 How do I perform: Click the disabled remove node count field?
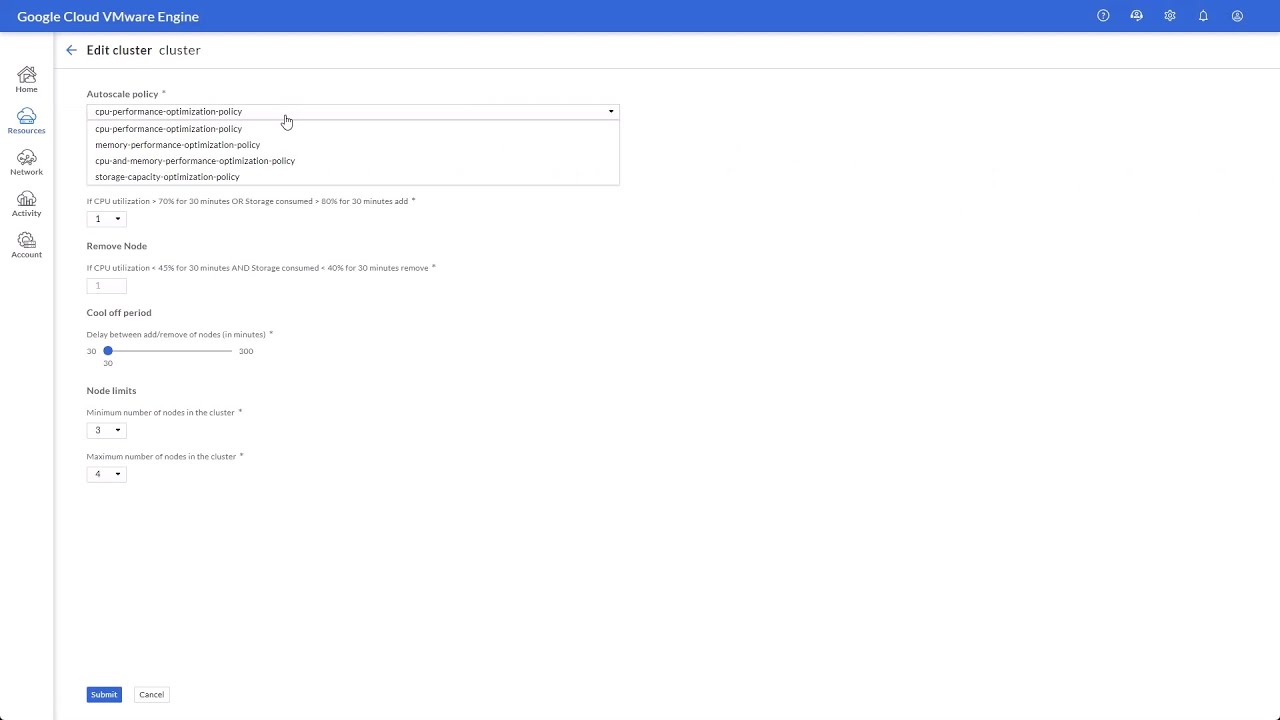pos(106,286)
